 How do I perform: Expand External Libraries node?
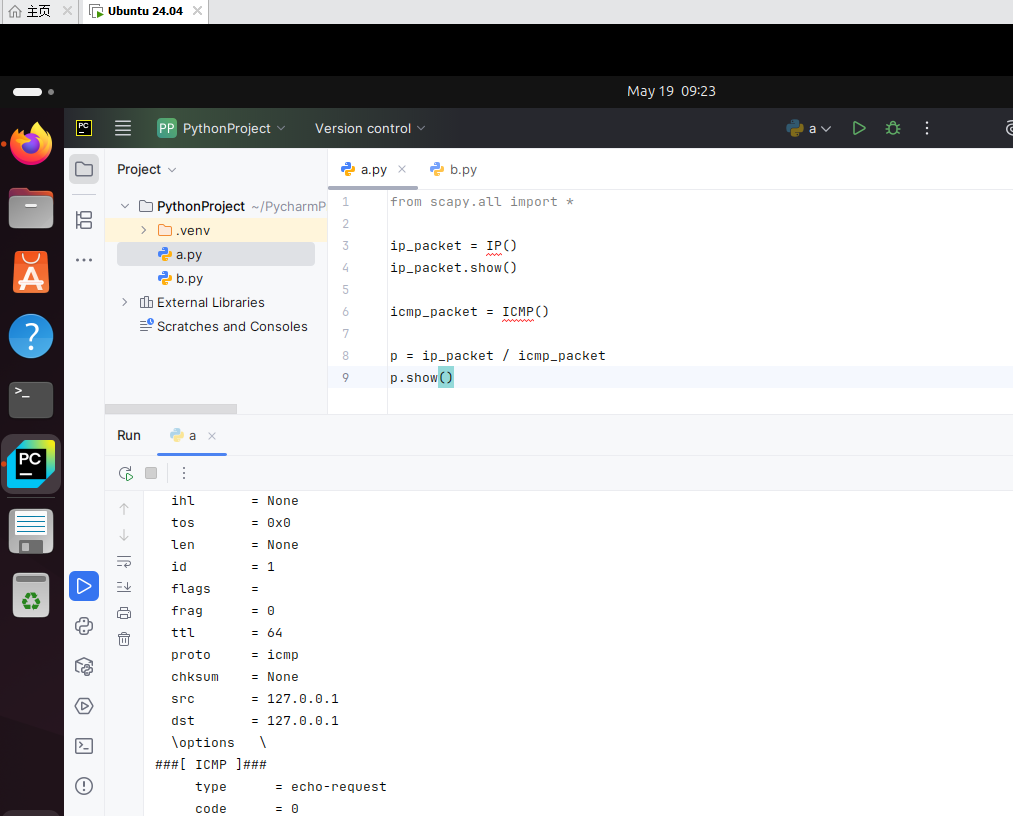[125, 302]
